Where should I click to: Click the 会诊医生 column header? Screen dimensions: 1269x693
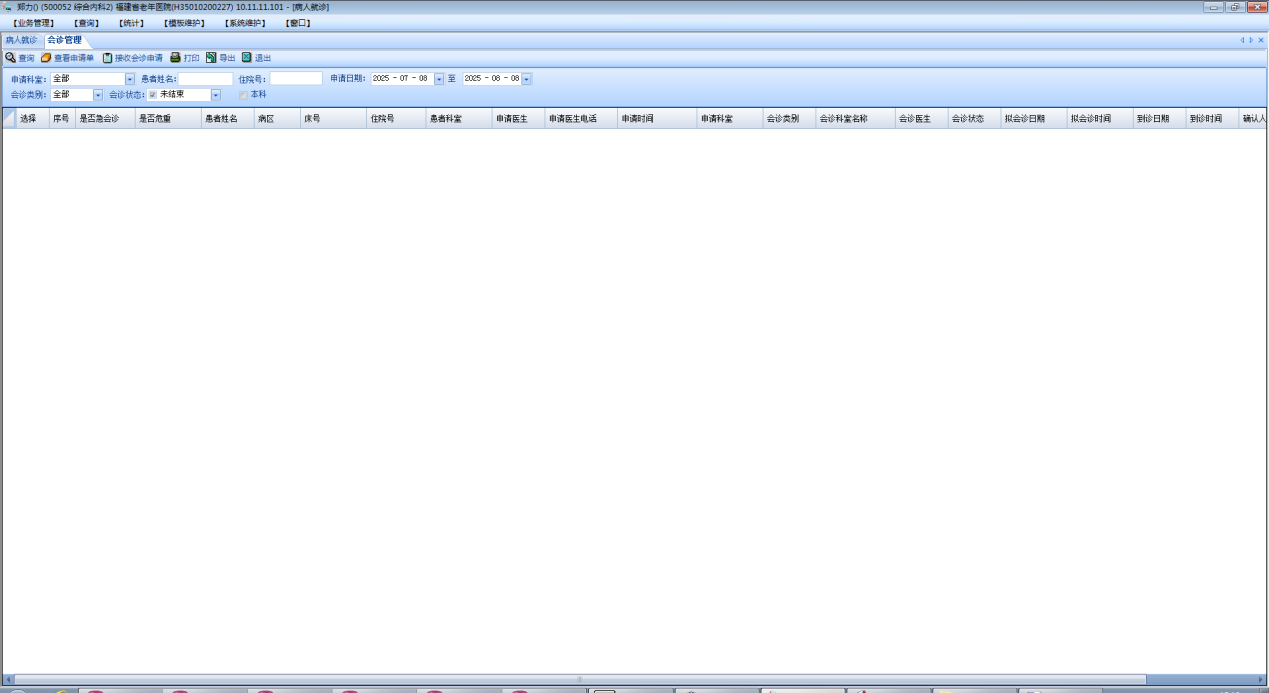pos(922,118)
